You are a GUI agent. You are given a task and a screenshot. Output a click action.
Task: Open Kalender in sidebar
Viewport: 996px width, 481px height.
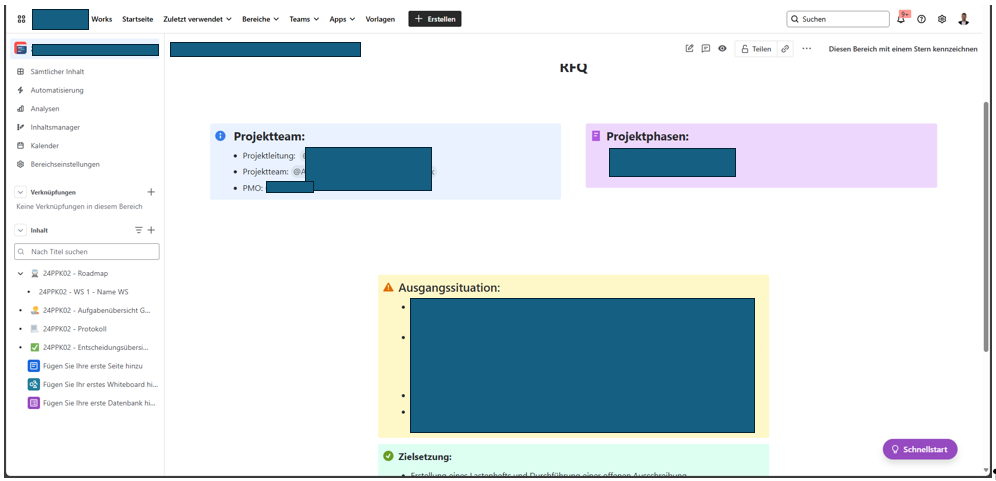pos(44,146)
